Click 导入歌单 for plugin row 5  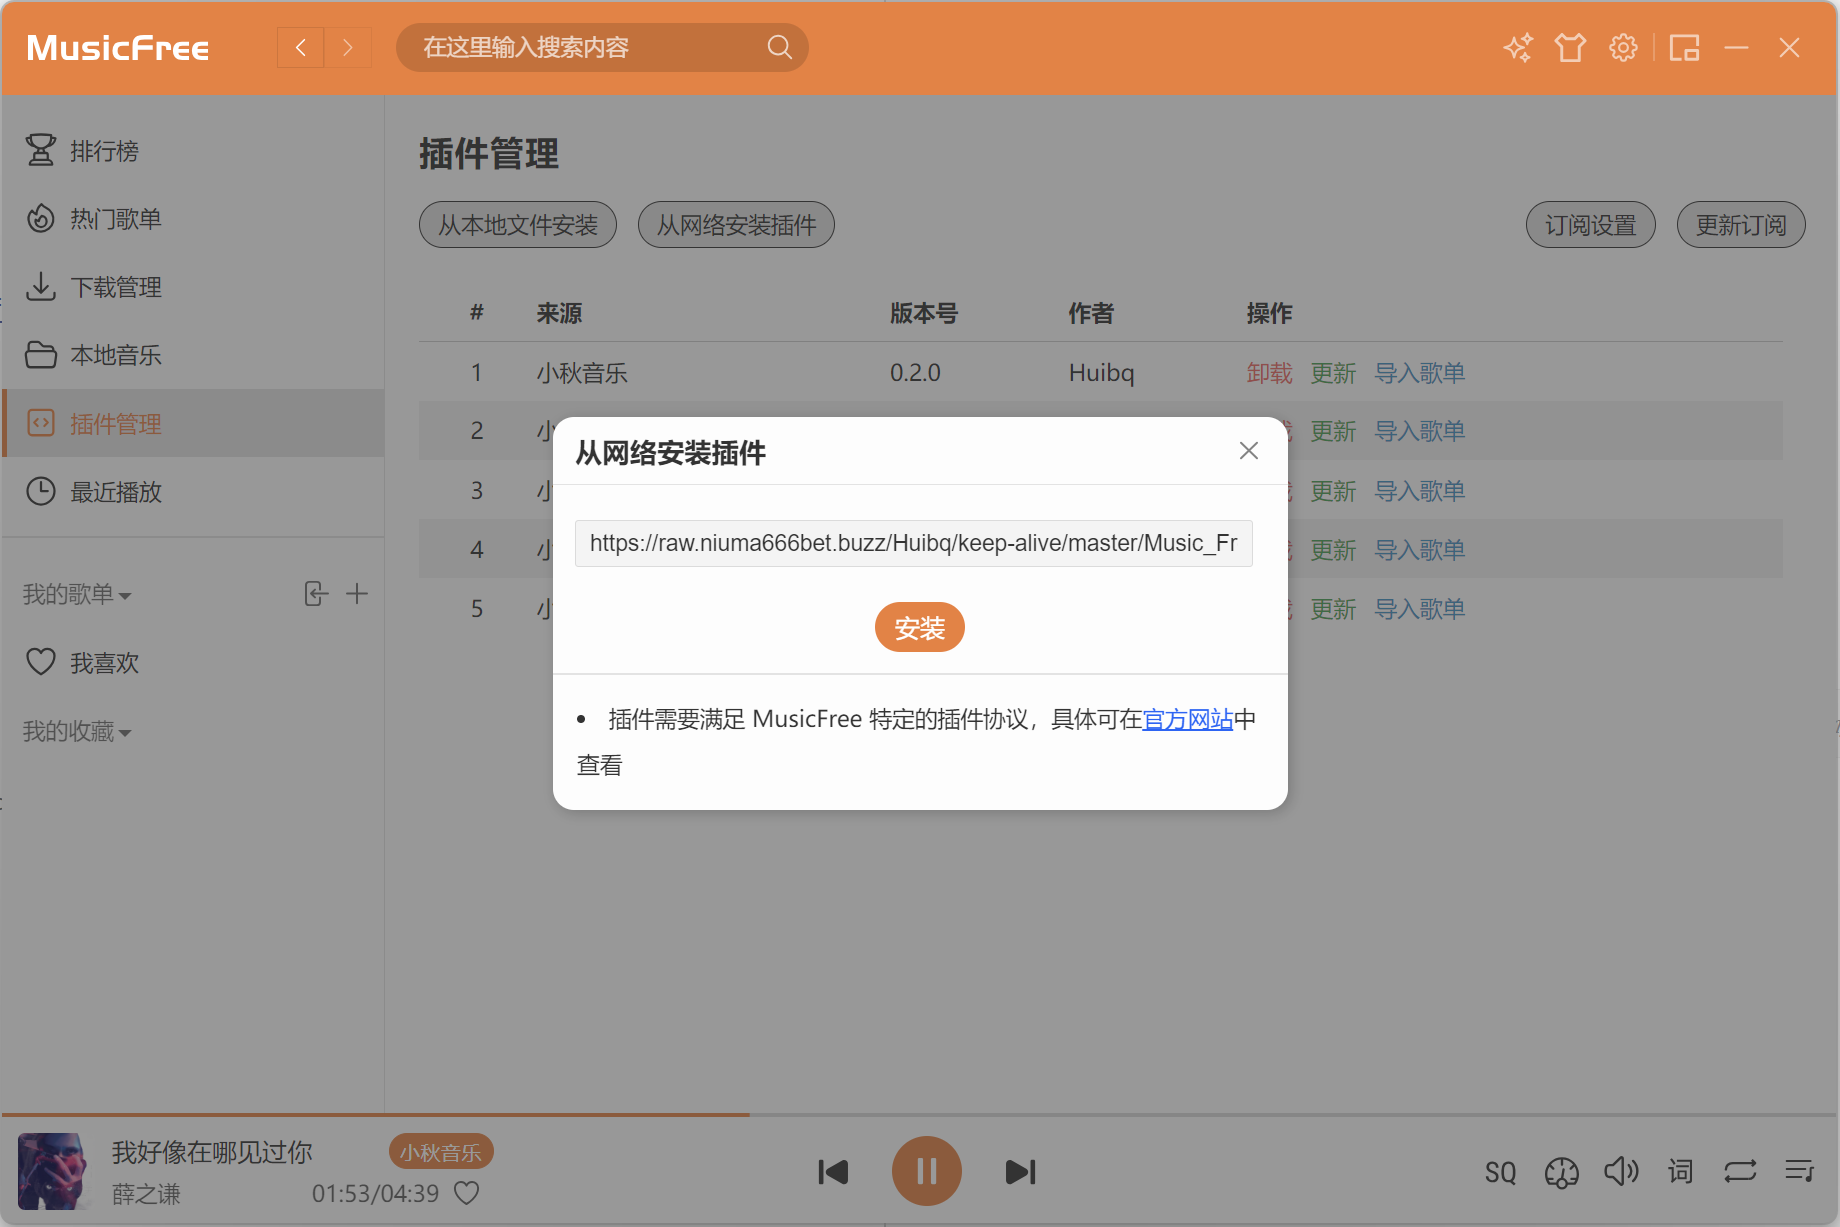click(x=1420, y=609)
